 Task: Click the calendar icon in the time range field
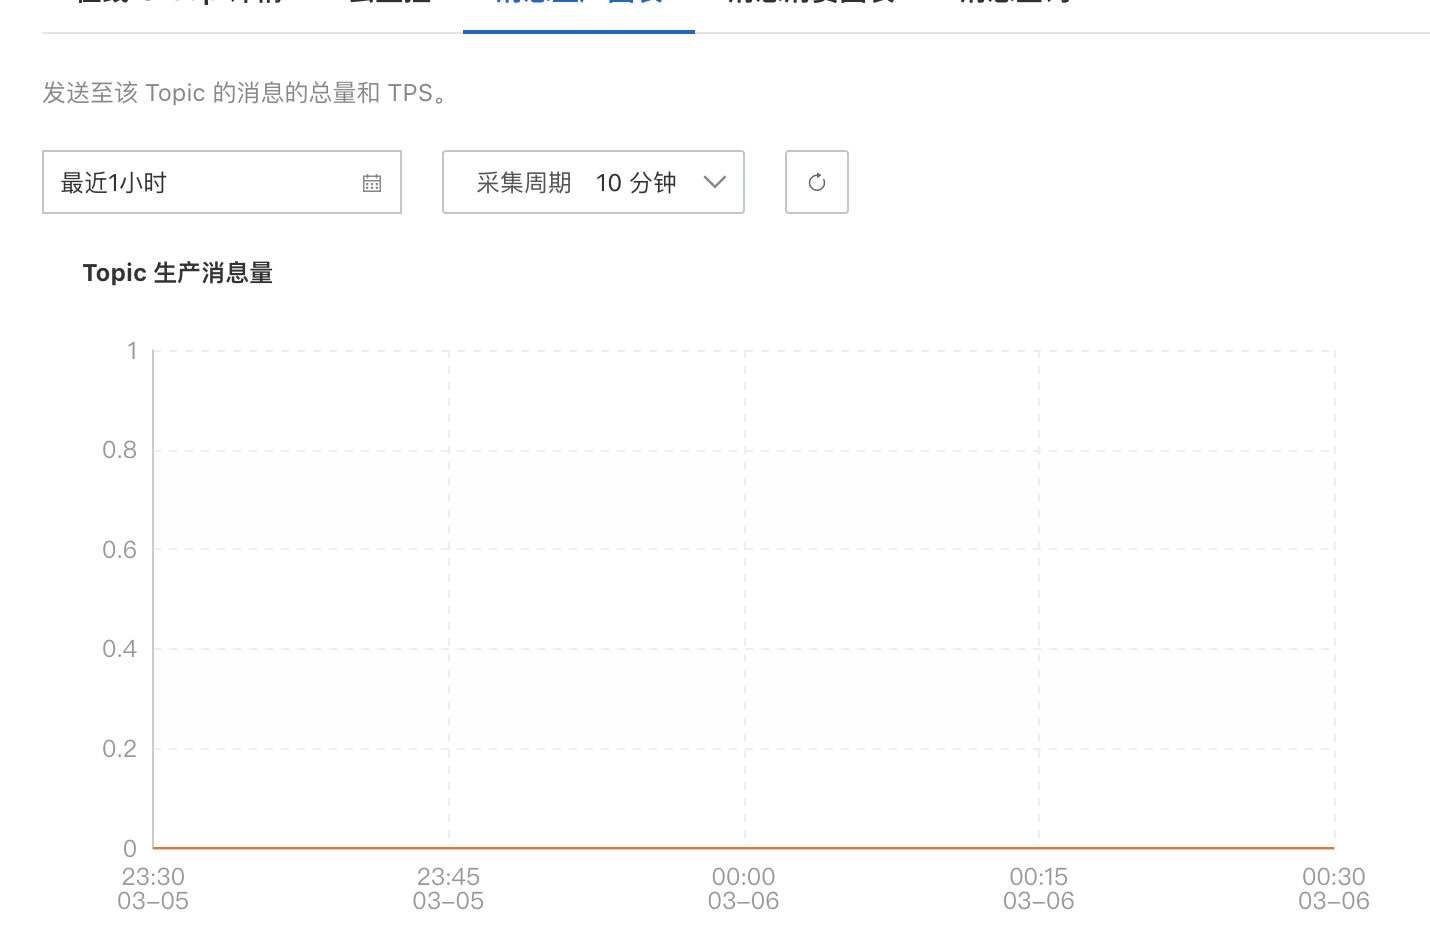(x=372, y=183)
